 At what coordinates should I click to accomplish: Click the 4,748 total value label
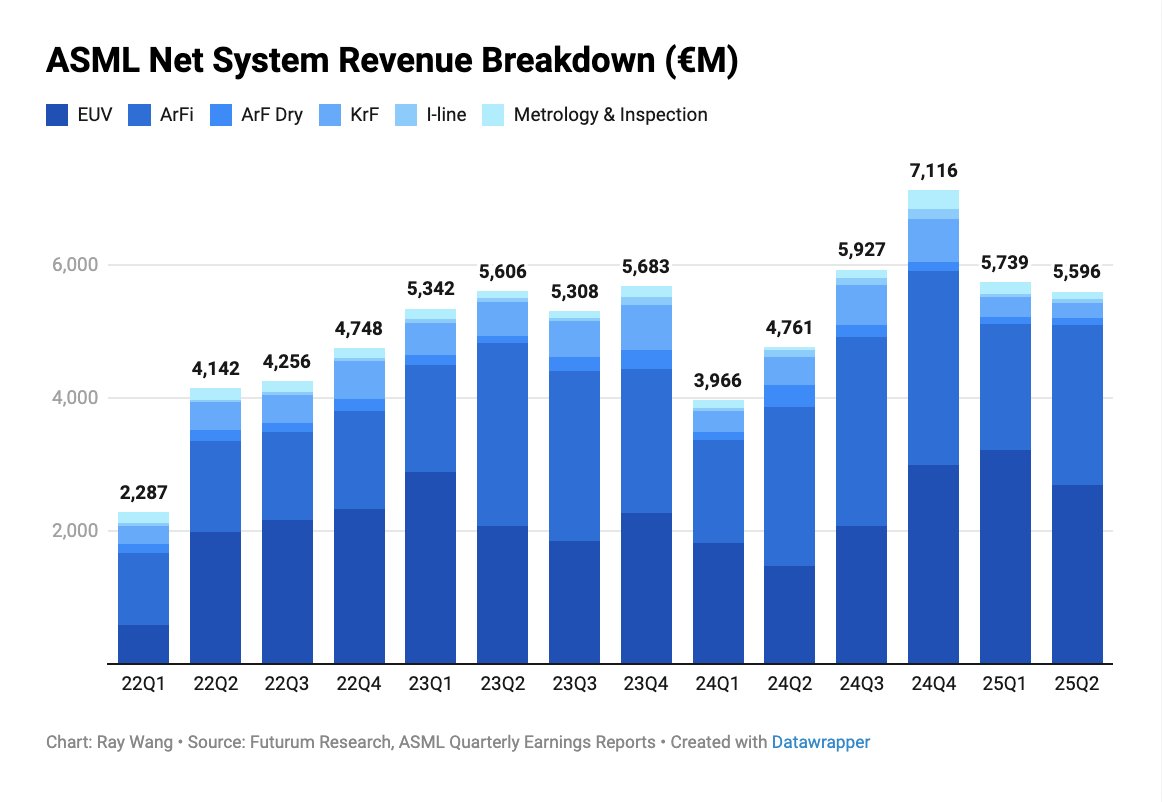tap(359, 329)
